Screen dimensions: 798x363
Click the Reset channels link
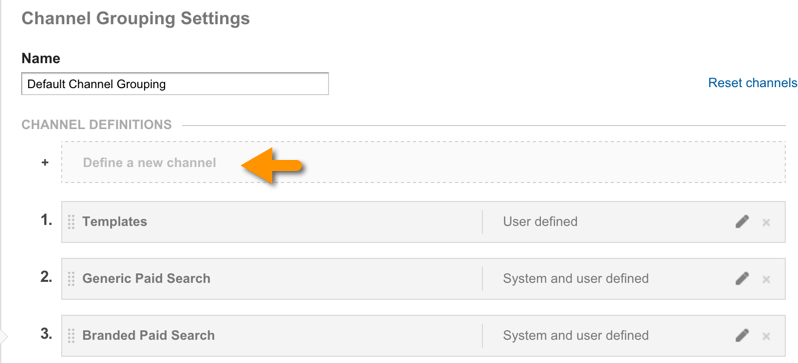pos(753,83)
